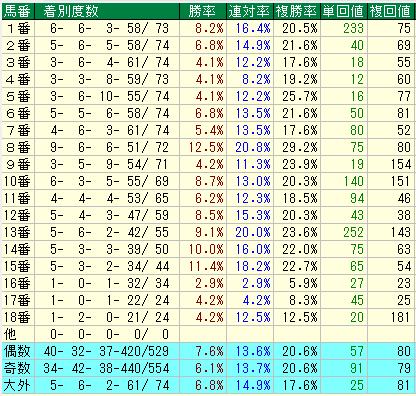
Task: Select the 2番 row label
Action: [x=18, y=46]
